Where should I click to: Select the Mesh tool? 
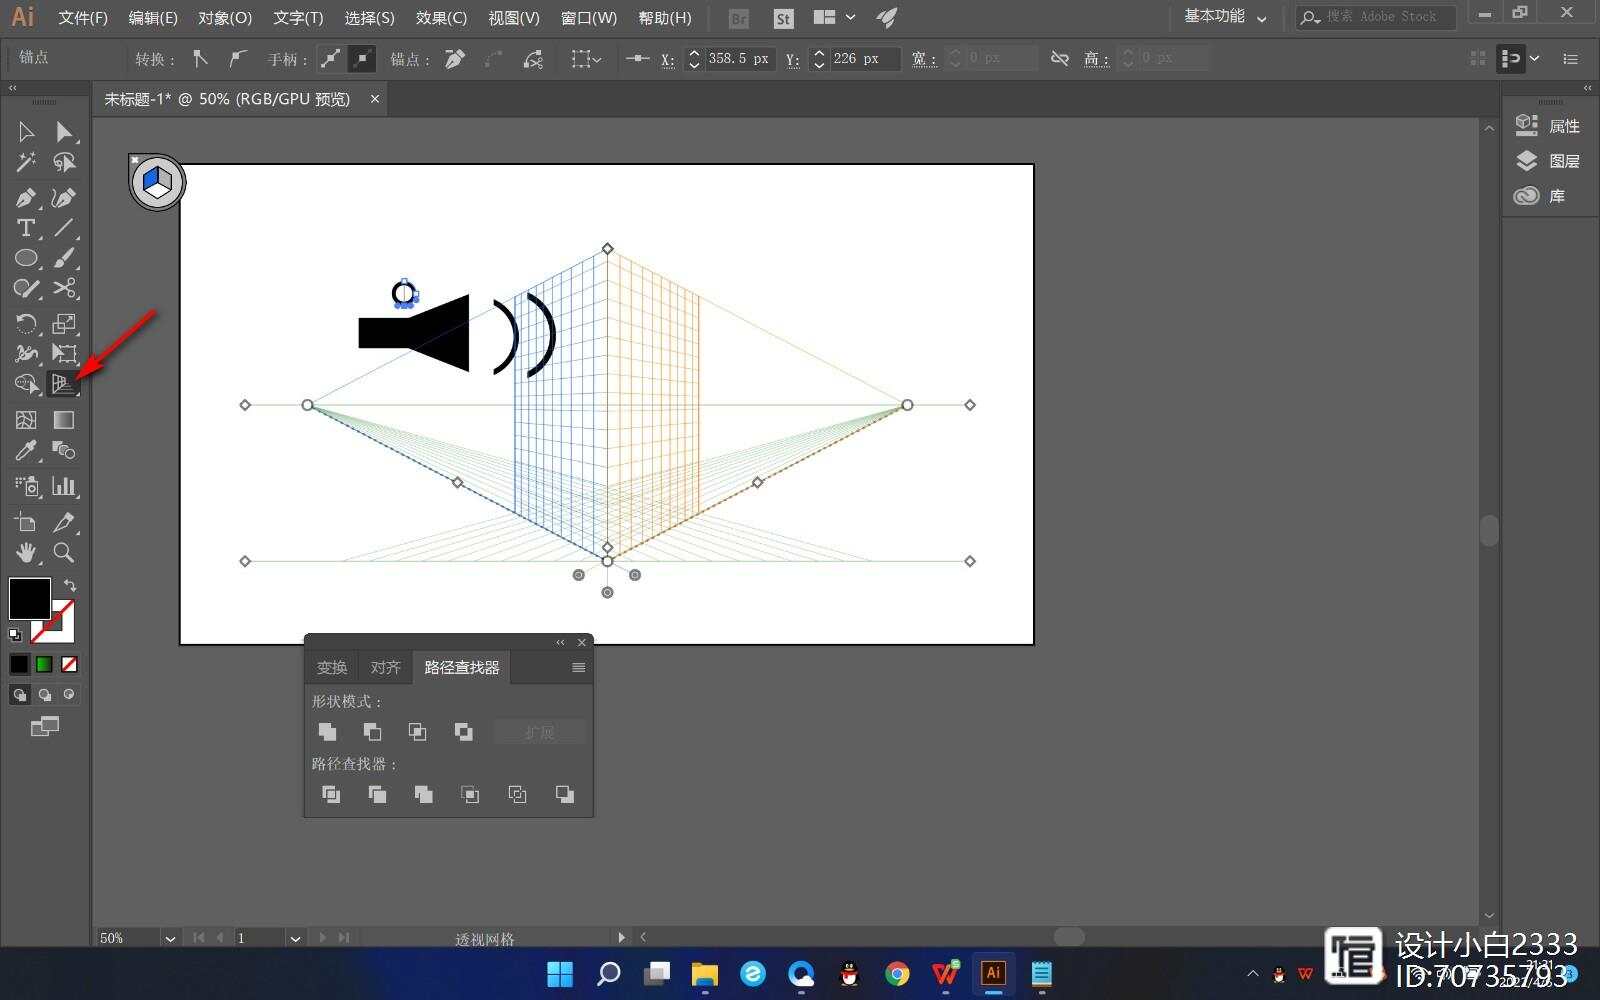[26, 420]
